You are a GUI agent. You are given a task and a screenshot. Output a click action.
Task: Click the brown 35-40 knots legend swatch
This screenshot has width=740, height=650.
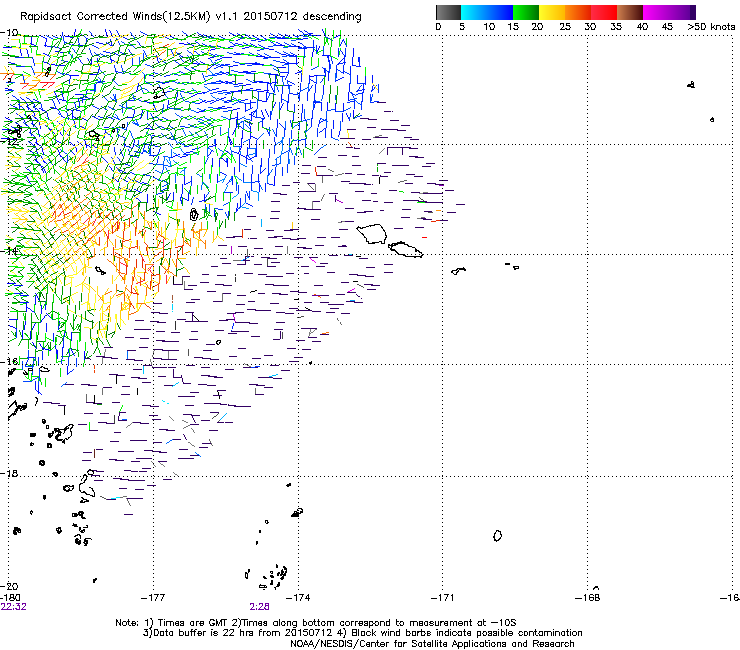click(x=630, y=12)
